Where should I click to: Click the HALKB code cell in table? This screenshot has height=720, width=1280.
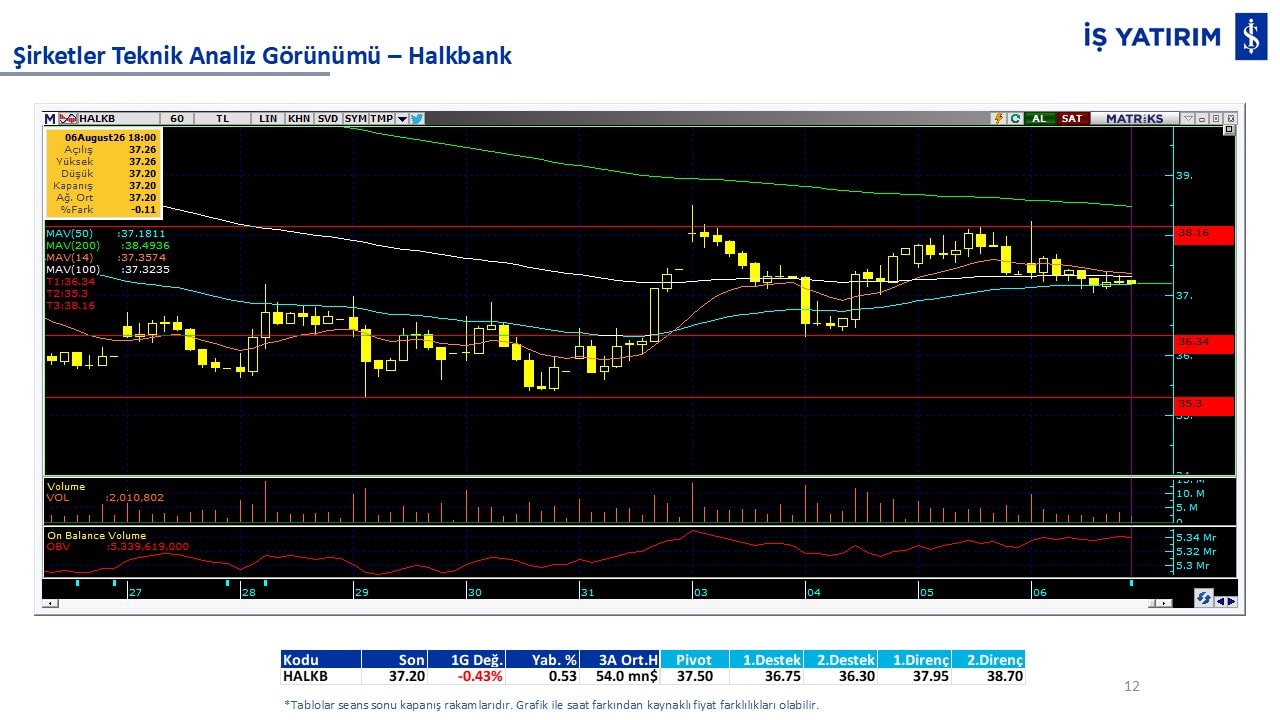coord(320,676)
